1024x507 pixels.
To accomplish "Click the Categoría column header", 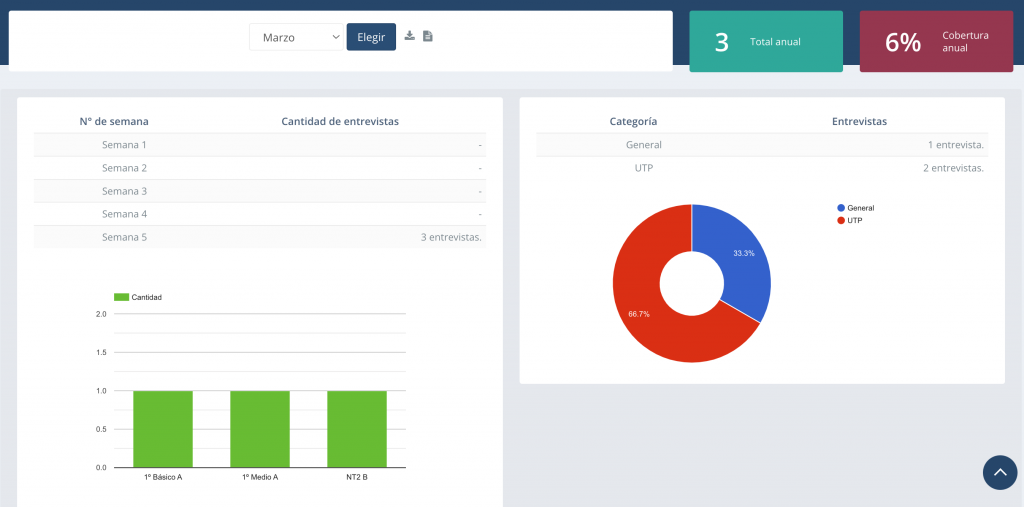I will click(x=633, y=121).
